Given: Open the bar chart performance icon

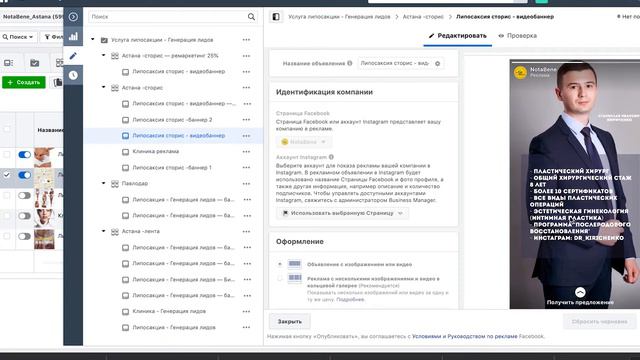Looking at the screenshot, I should click(x=73, y=36).
